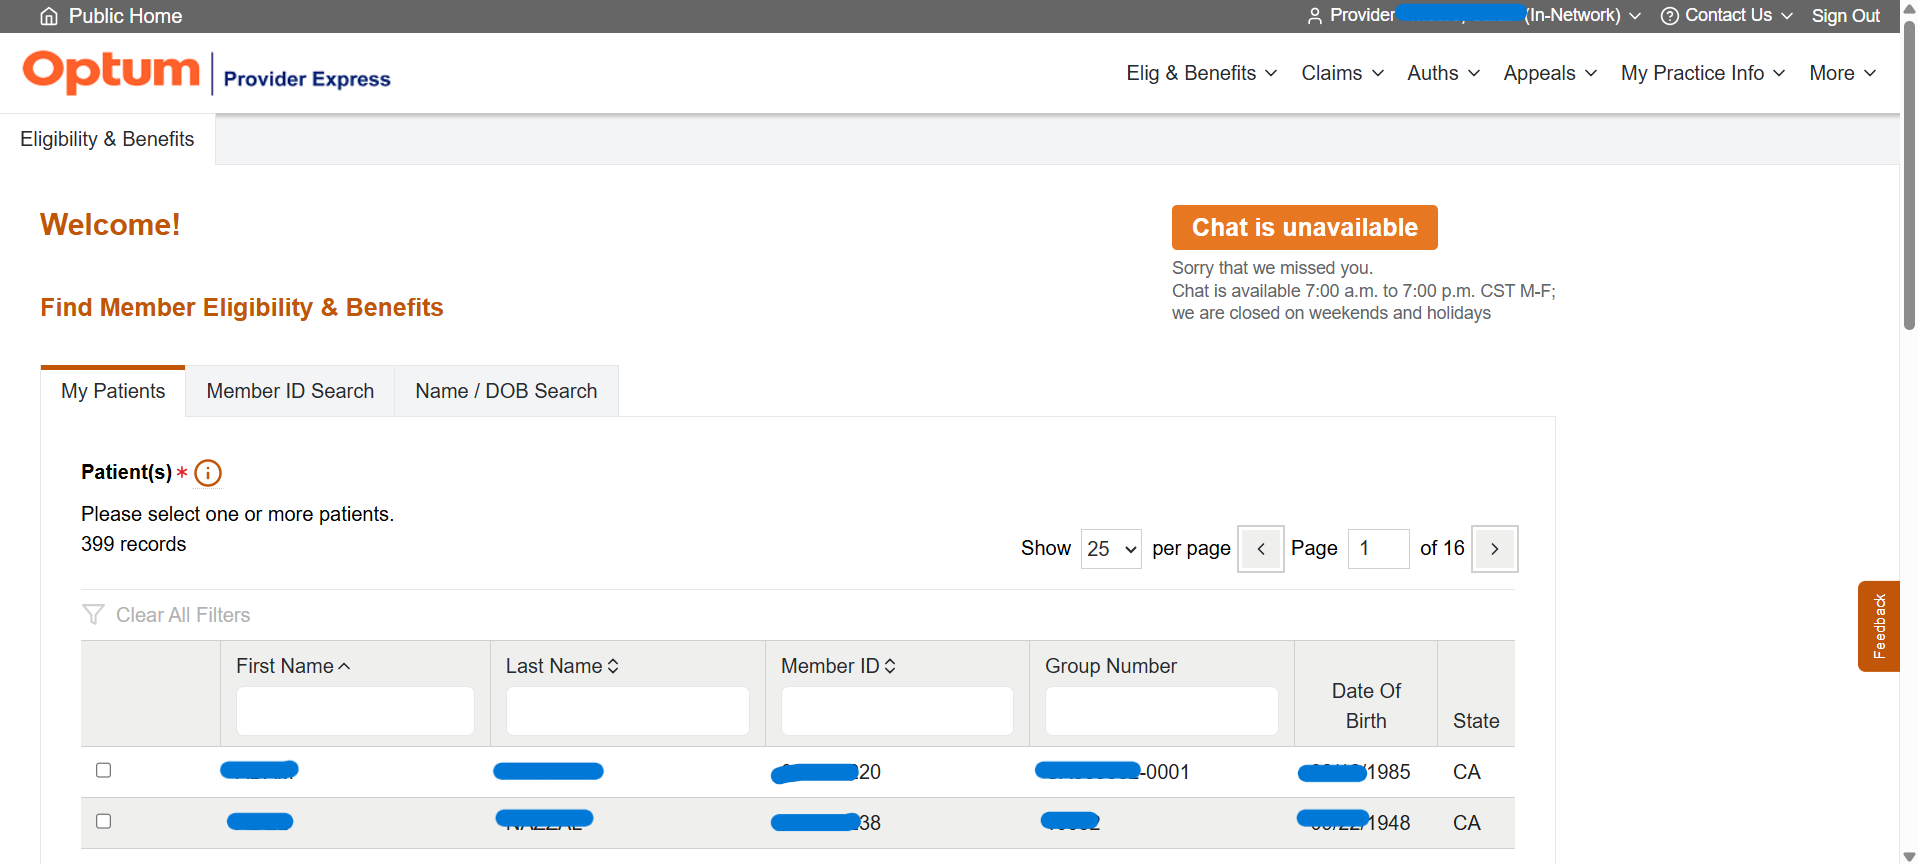
Task: Click the 'of 16' page count text
Action: coord(1442,548)
